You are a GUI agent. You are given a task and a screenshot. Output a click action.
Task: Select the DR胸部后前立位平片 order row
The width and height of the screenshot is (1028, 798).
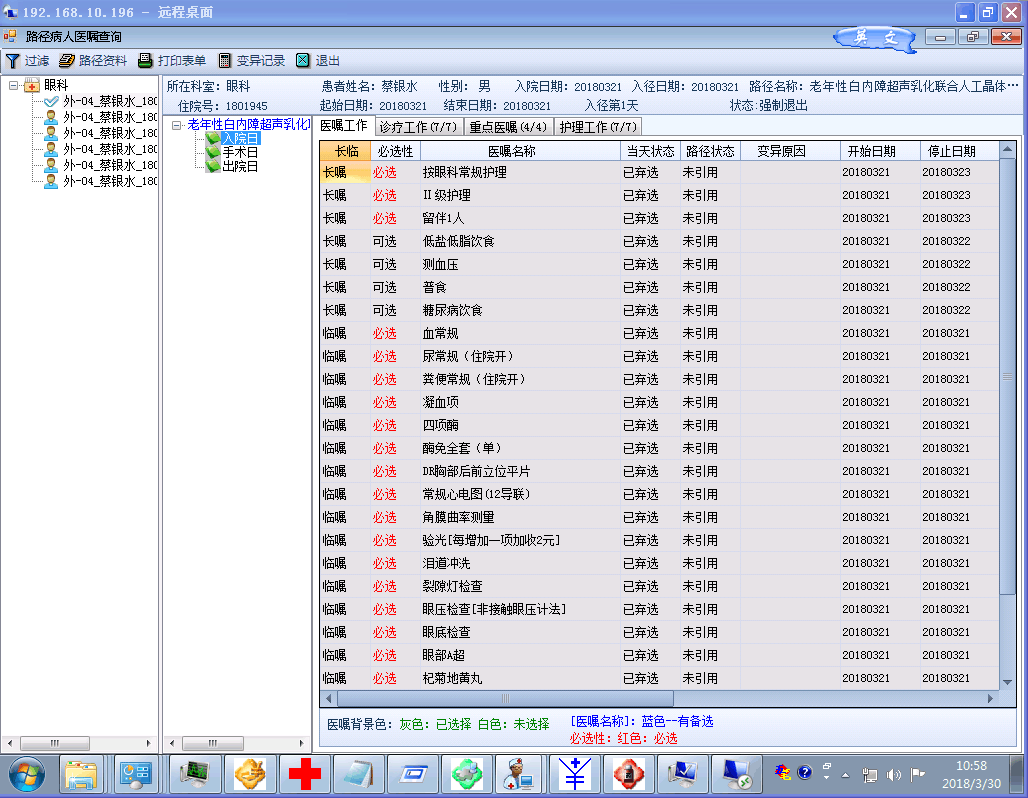(659, 471)
